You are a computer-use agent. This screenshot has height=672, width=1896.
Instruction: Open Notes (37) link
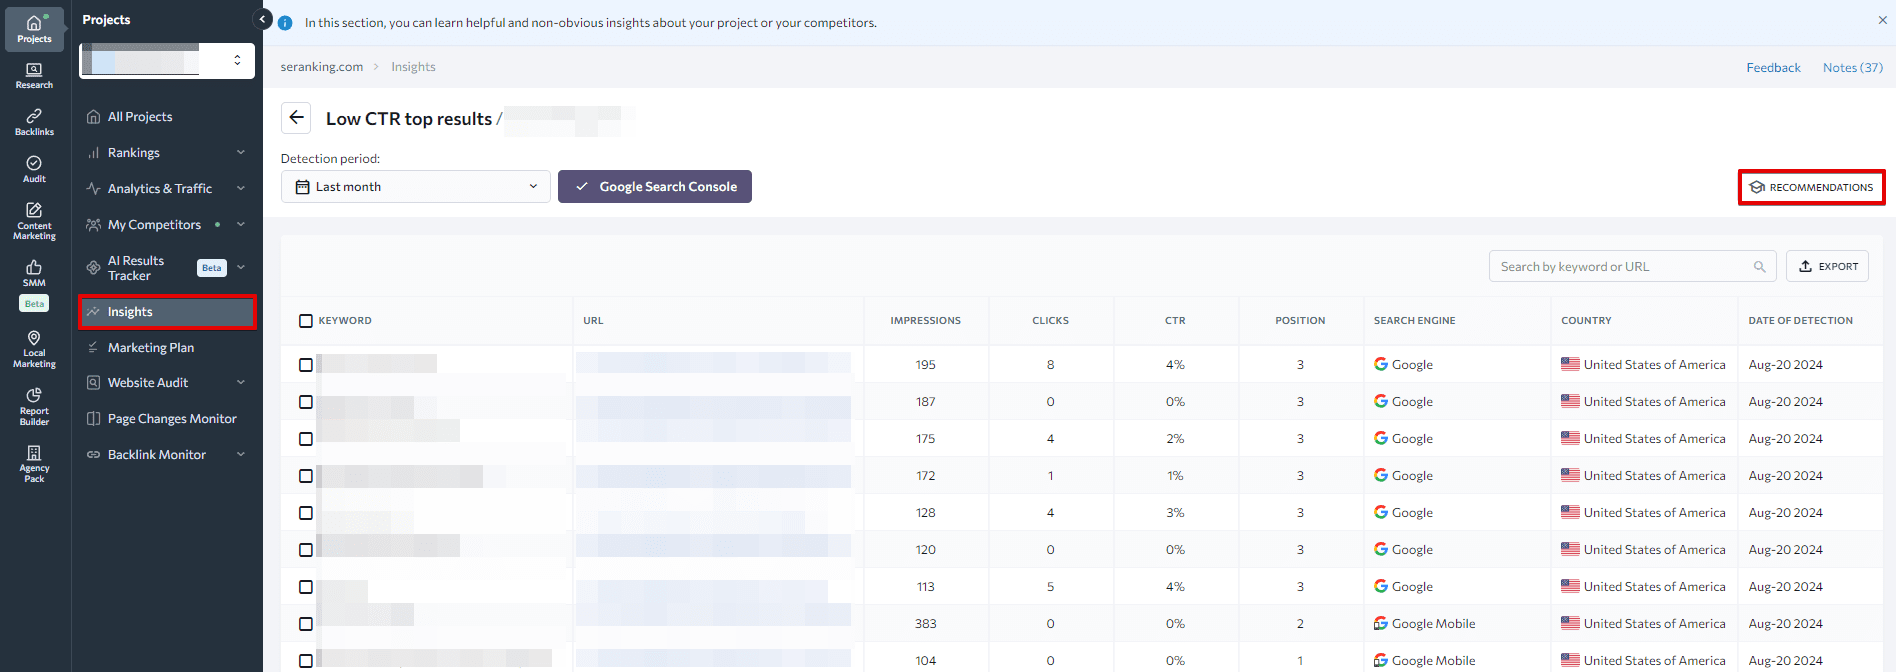[x=1852, y=67]
